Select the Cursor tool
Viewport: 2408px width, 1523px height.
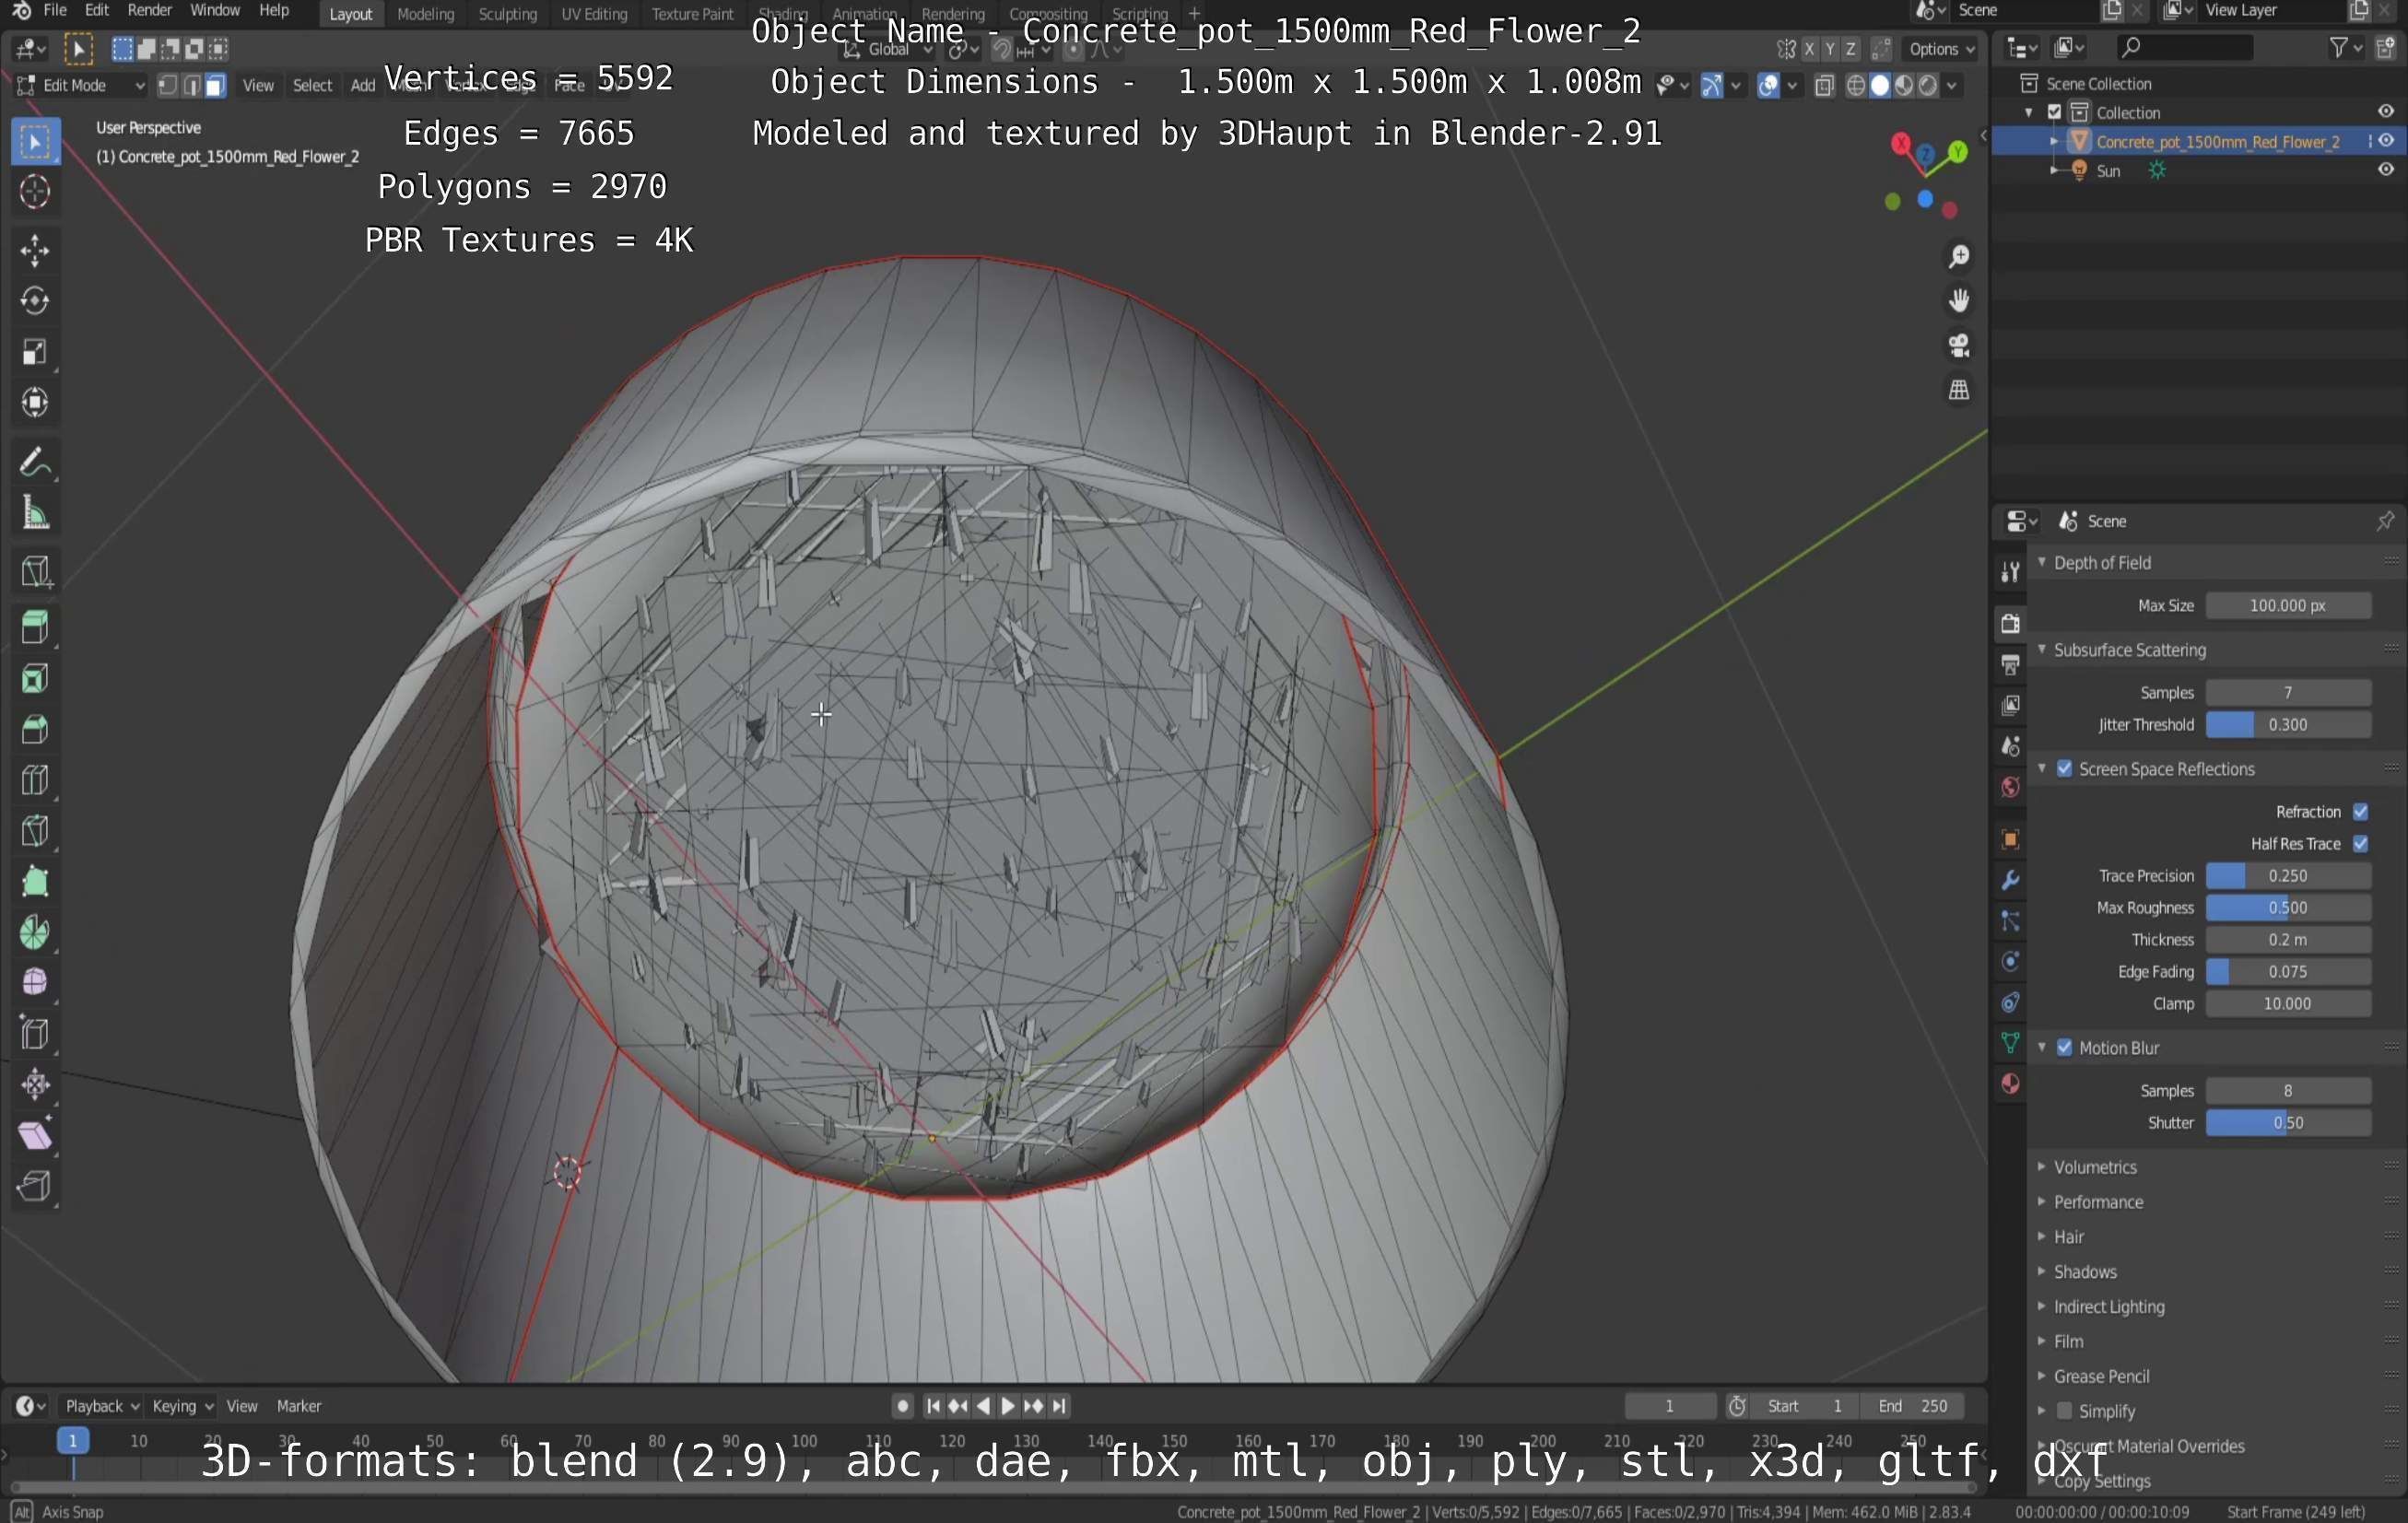click(x=35, y=191)
